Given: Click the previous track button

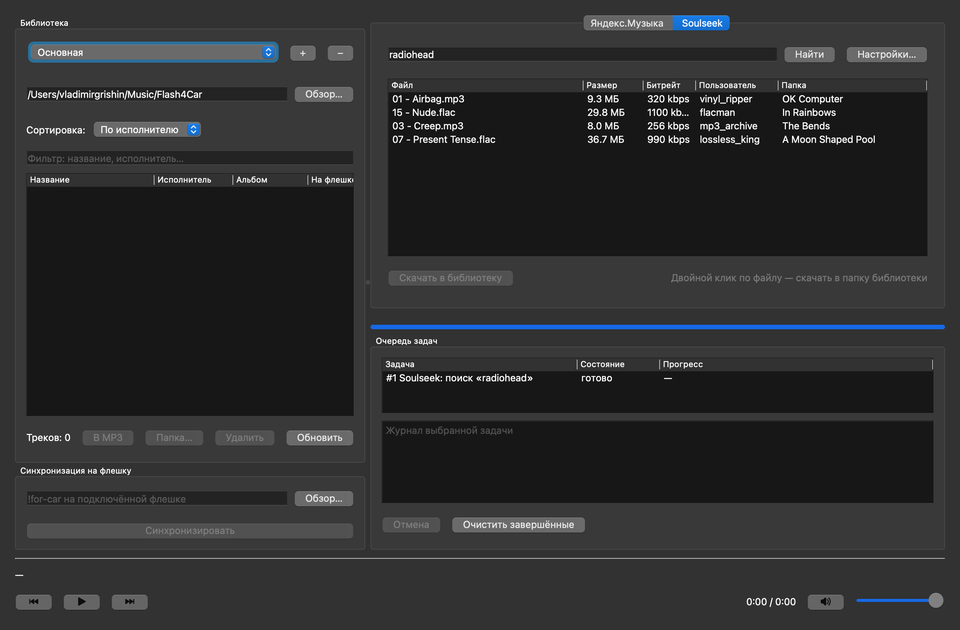Looking at the screenshot, I should [x=34, y=602].
